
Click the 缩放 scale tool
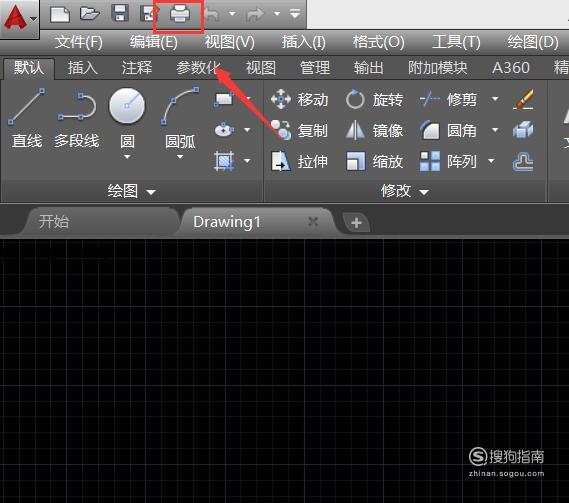(374, 161)
